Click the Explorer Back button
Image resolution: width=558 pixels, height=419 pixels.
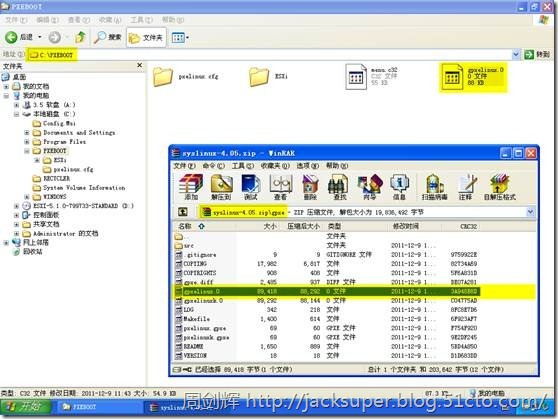[19, 37]
